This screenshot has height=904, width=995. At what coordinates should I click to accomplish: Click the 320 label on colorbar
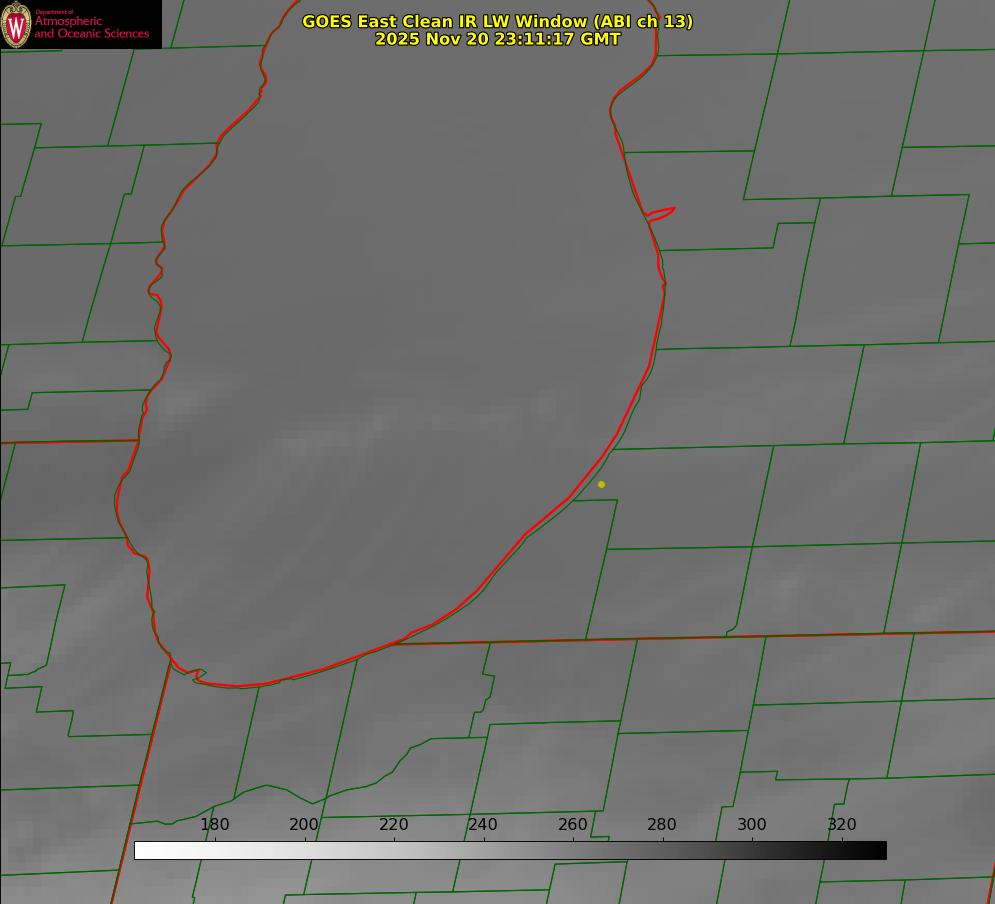[842, 824]
